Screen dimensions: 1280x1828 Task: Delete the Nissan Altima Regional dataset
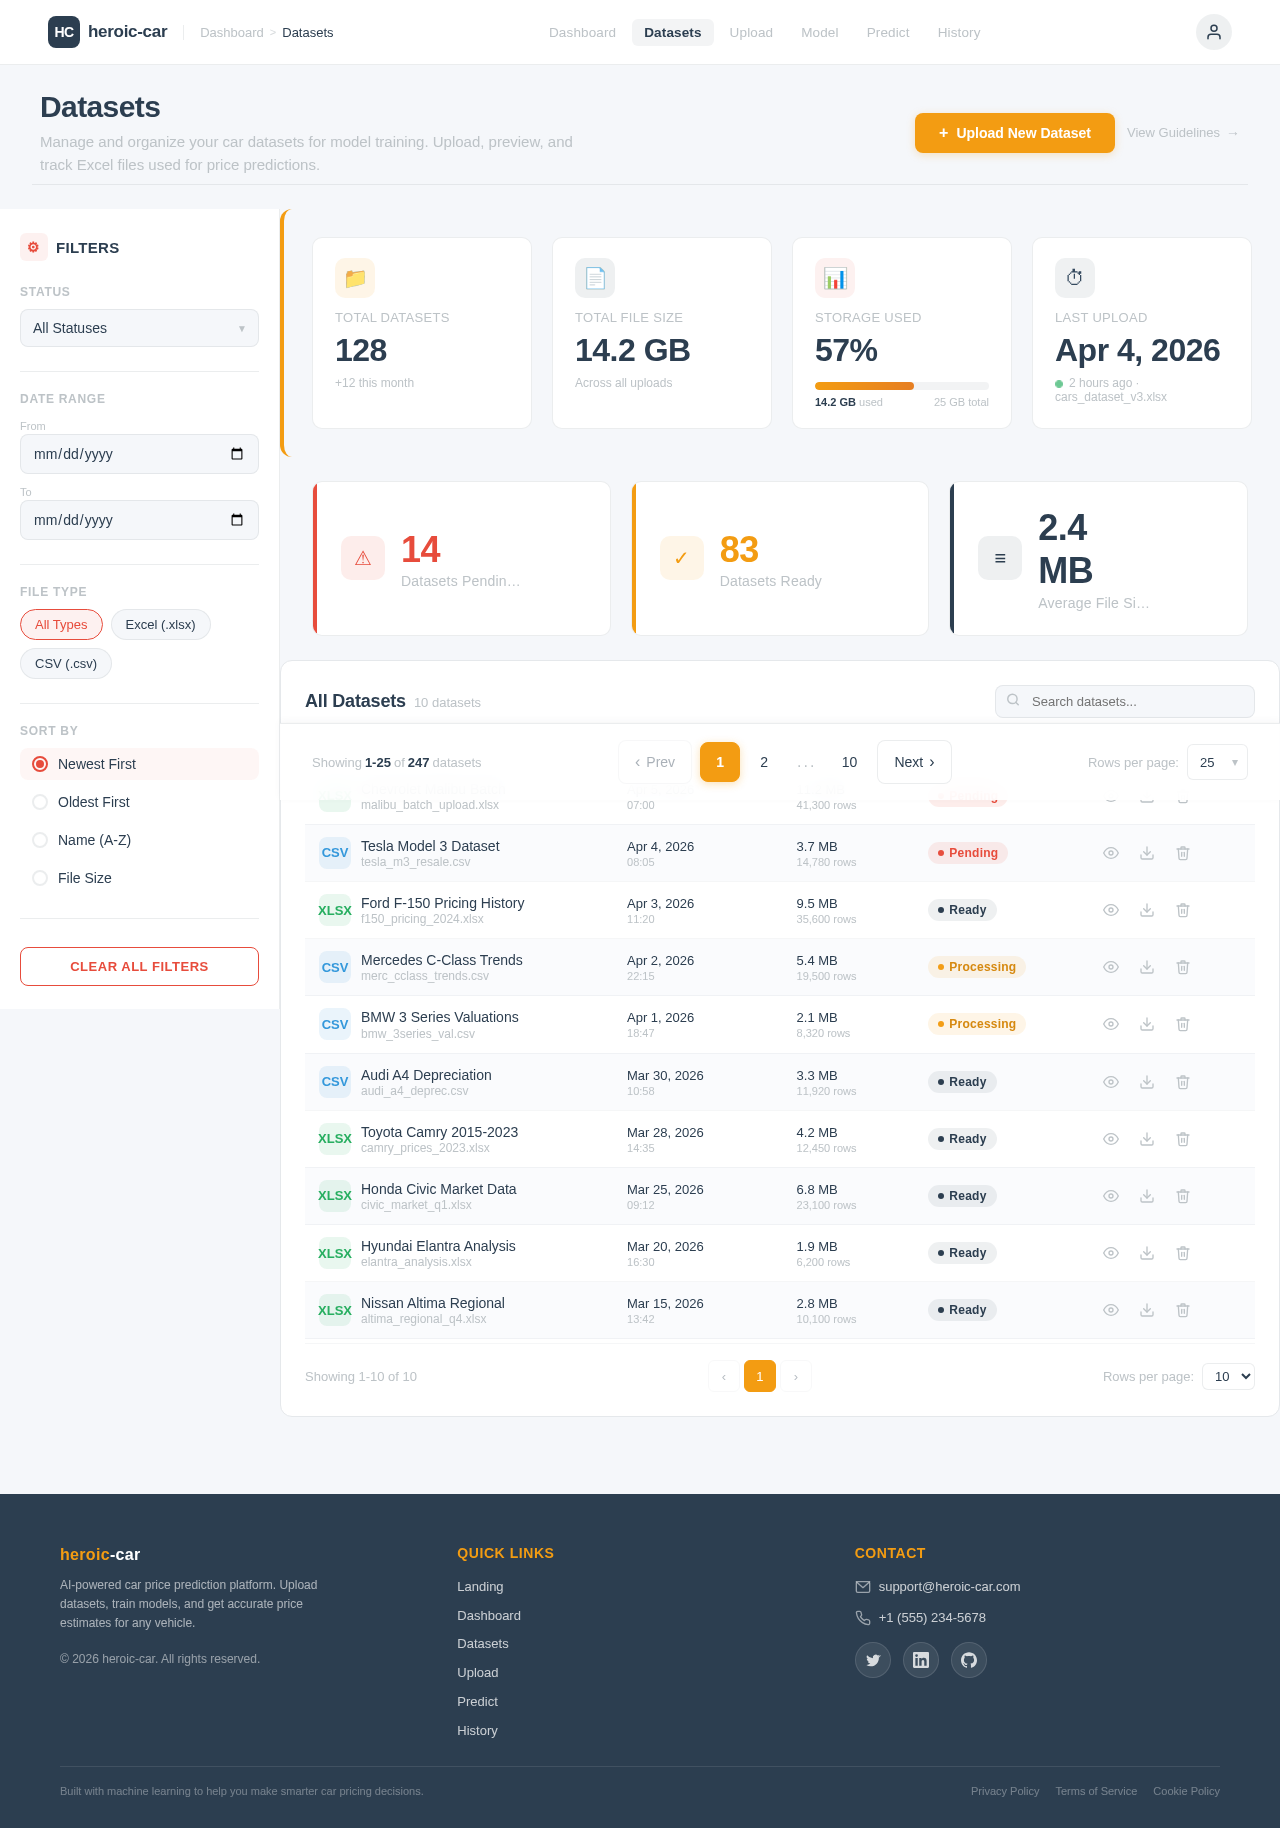1183,1310
